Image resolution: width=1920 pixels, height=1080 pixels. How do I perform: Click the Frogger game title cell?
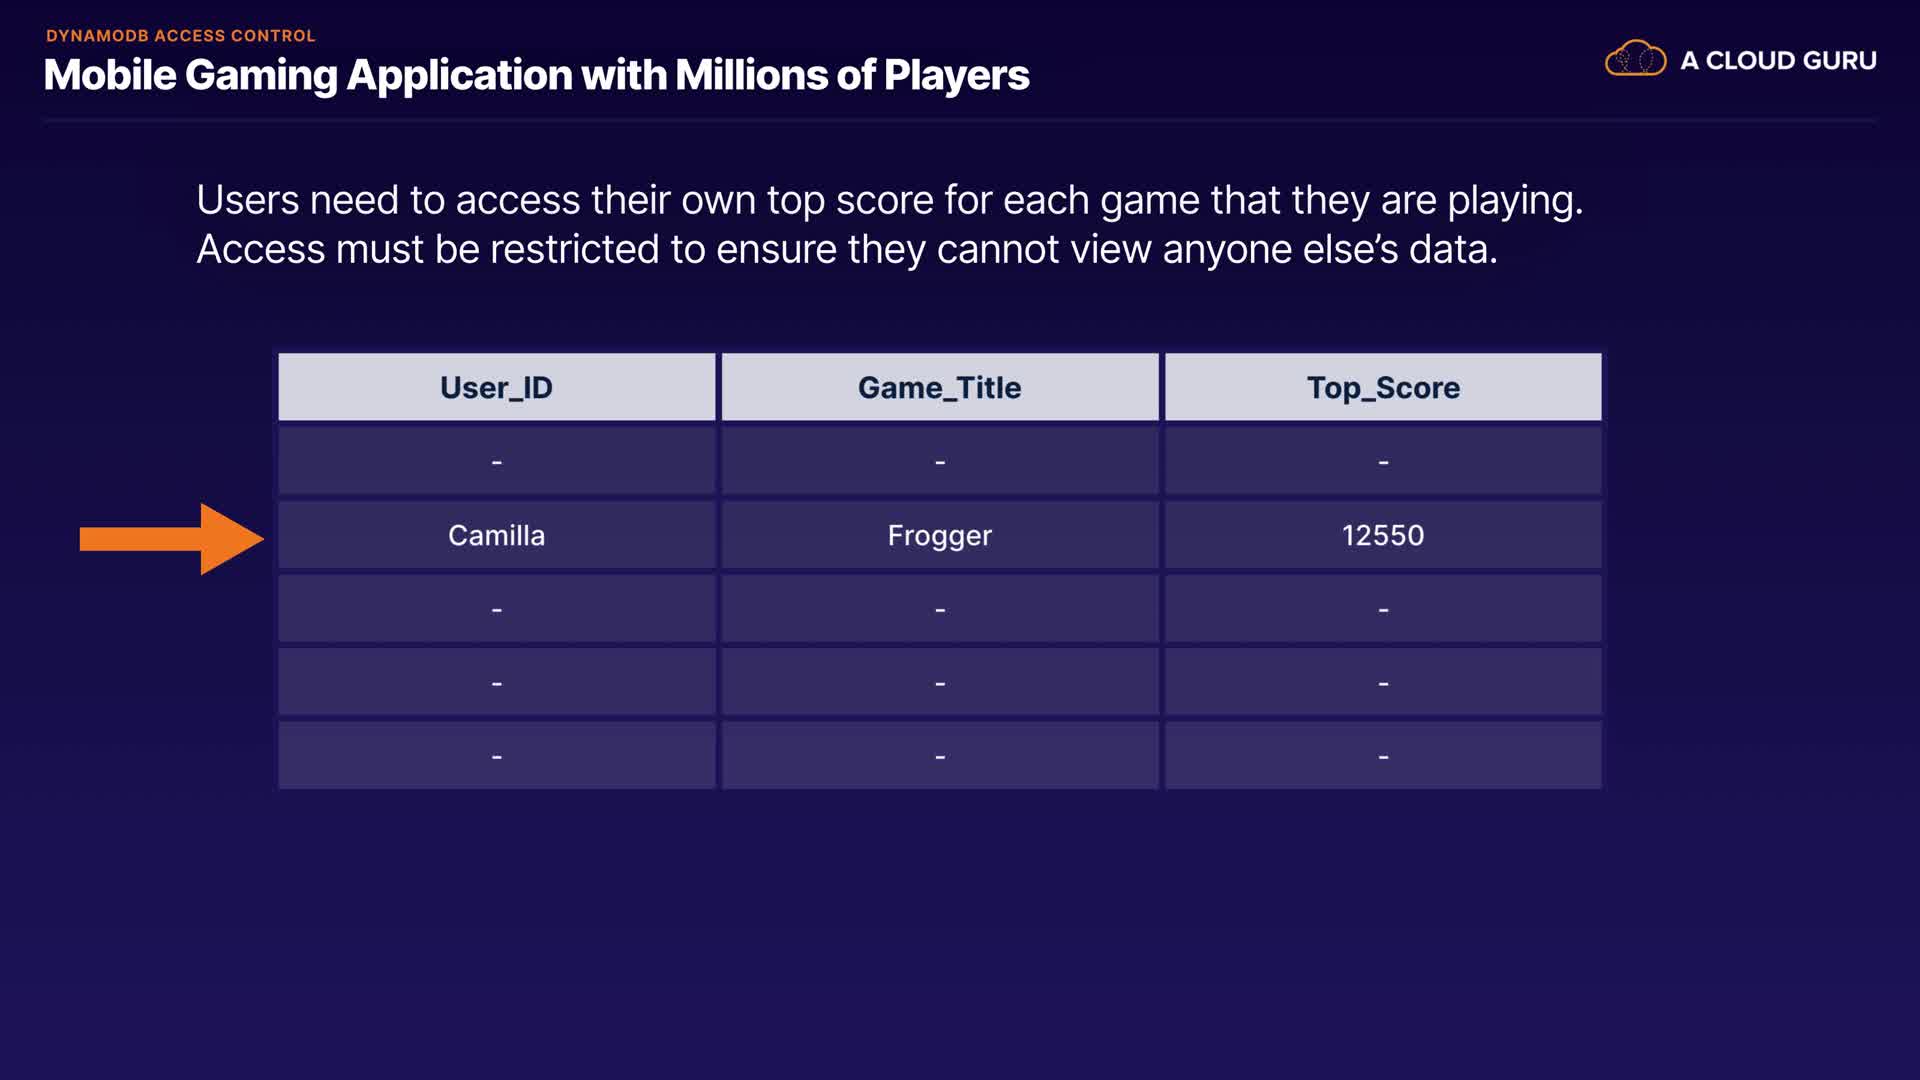(x=939, y=535)
